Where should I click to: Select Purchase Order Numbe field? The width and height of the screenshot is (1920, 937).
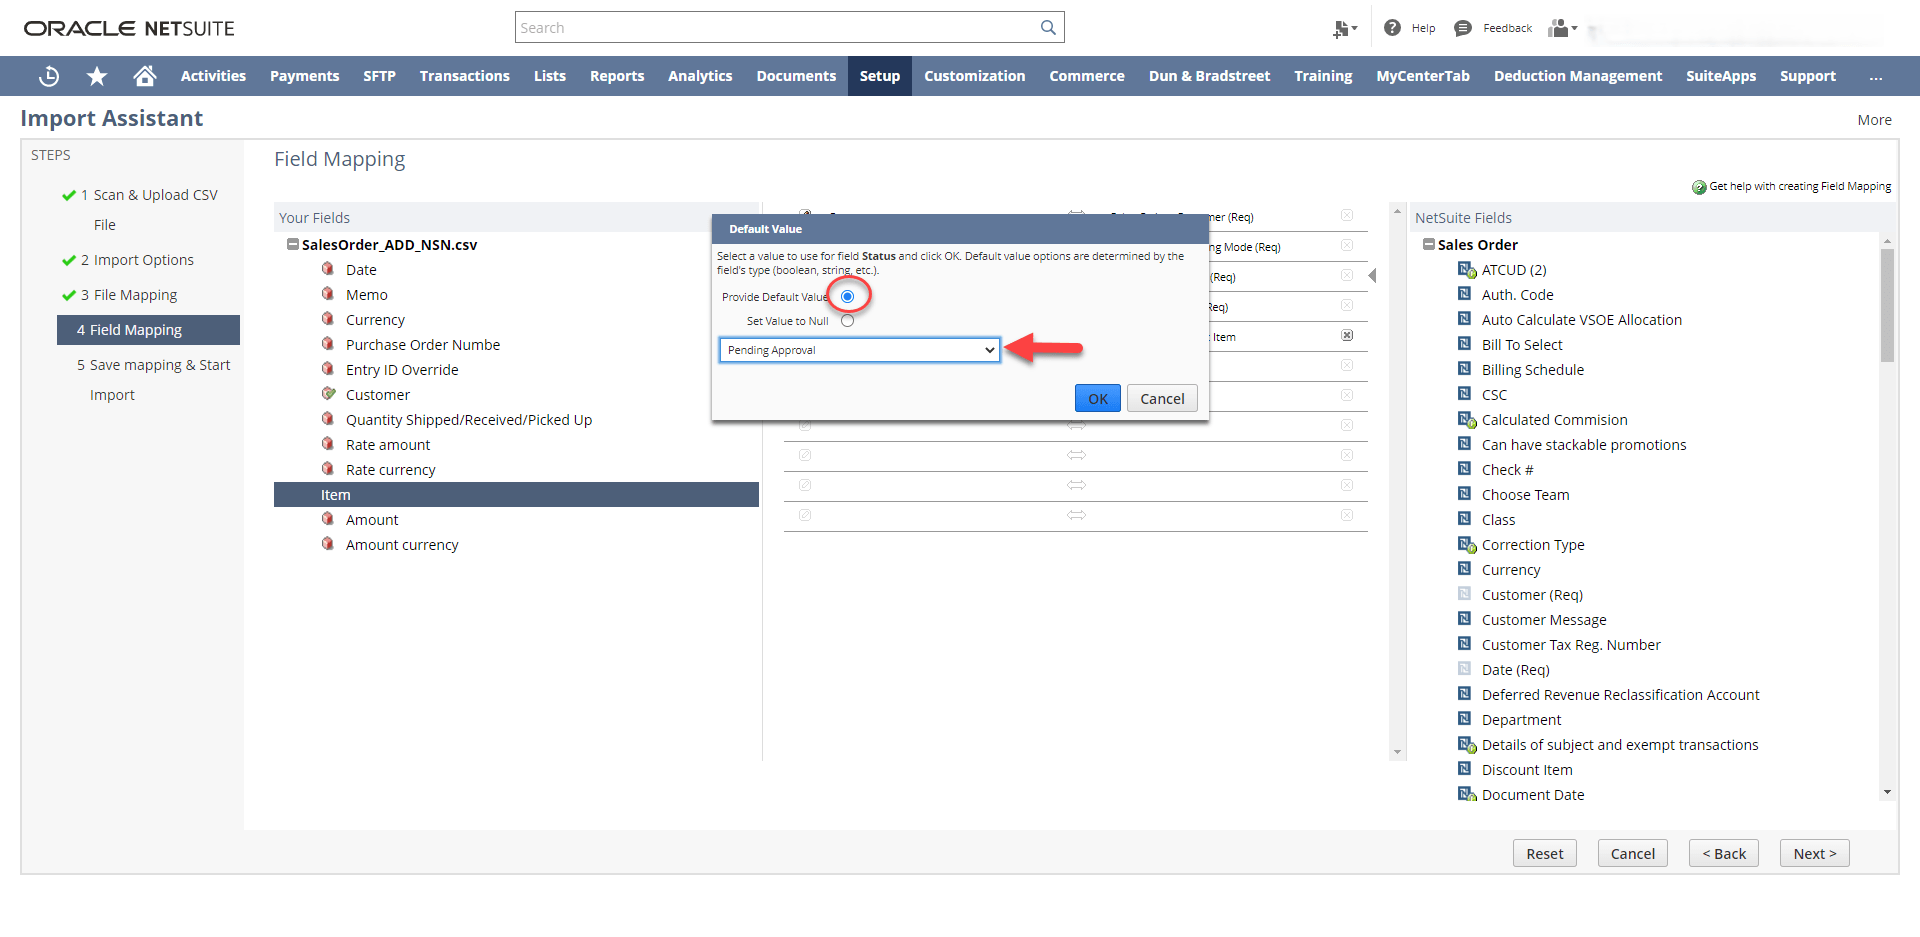point(423,344)
